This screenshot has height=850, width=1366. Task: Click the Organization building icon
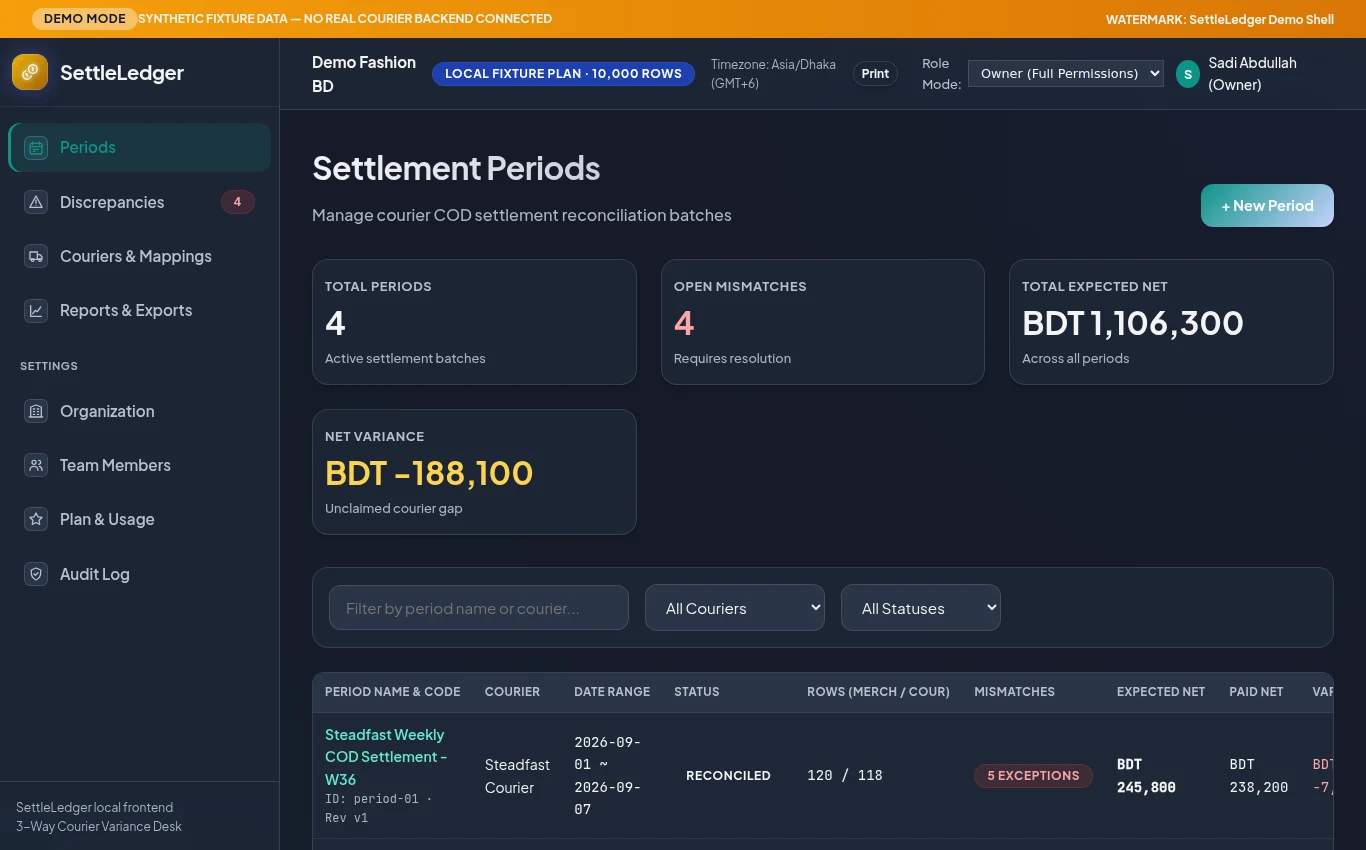pos(36,411)
